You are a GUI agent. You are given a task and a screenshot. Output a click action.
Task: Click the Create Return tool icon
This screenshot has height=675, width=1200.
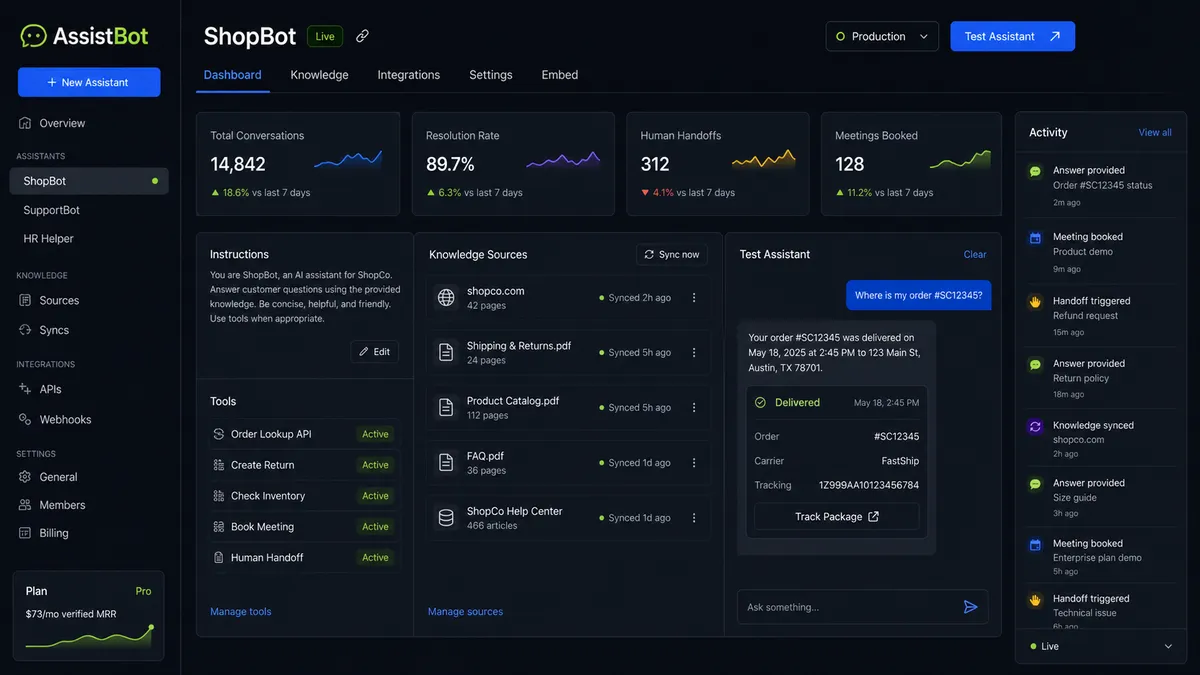pyautogui.click(x=219, y=465)
